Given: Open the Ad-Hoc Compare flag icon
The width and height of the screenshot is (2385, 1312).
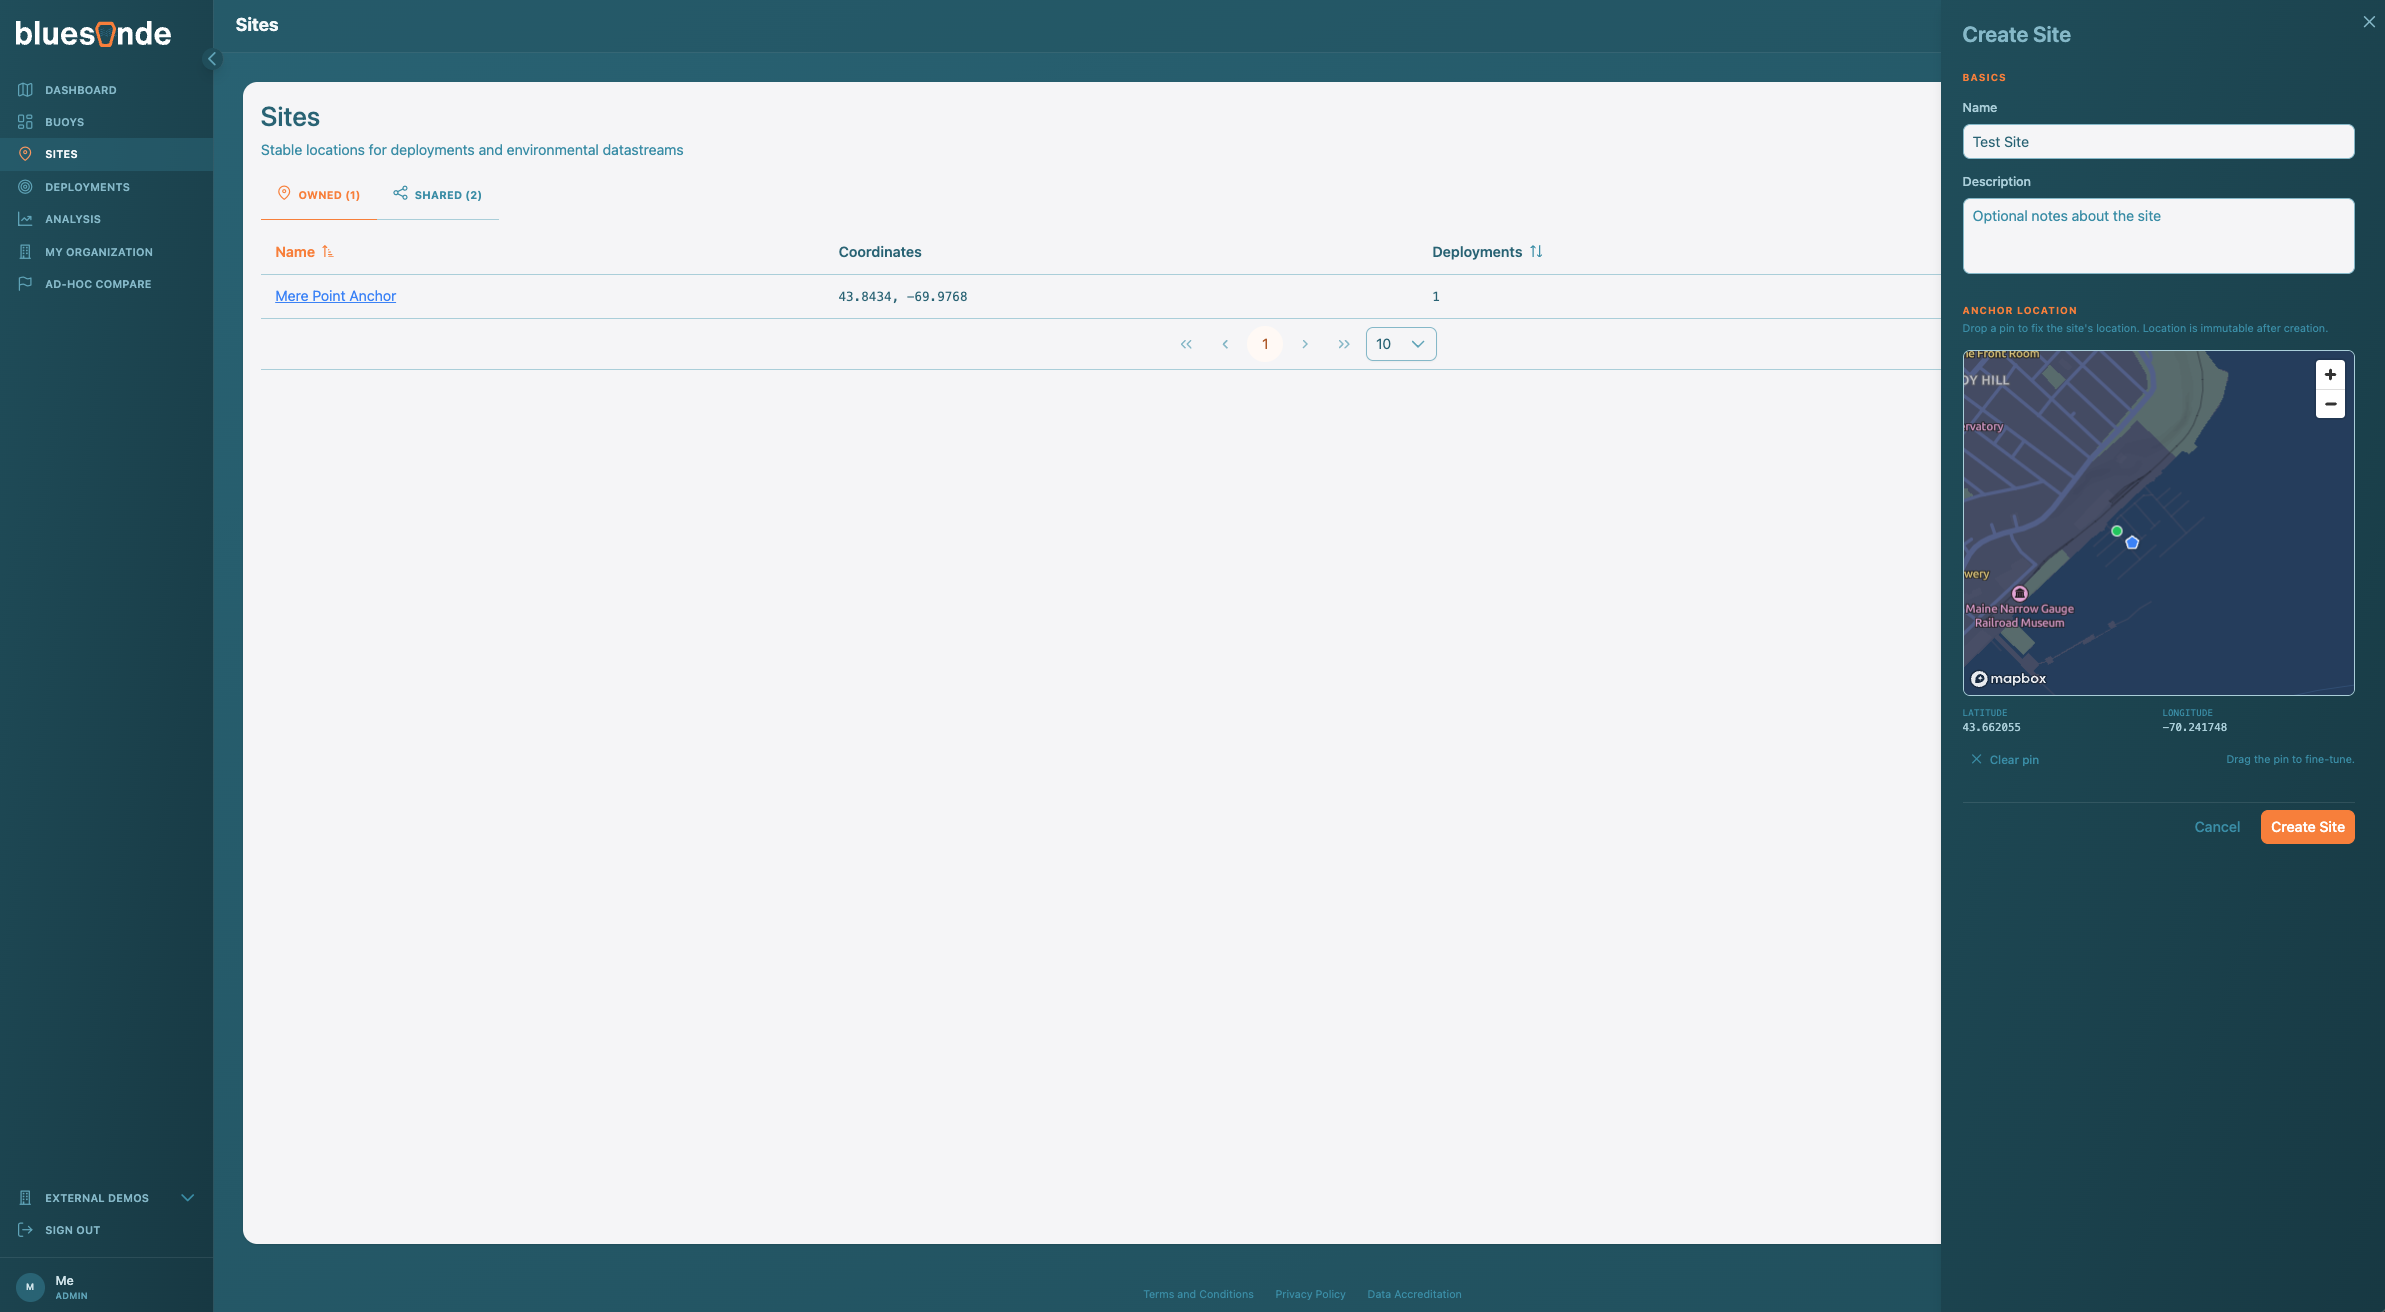Looking at the screenshot, I should 25,284.
